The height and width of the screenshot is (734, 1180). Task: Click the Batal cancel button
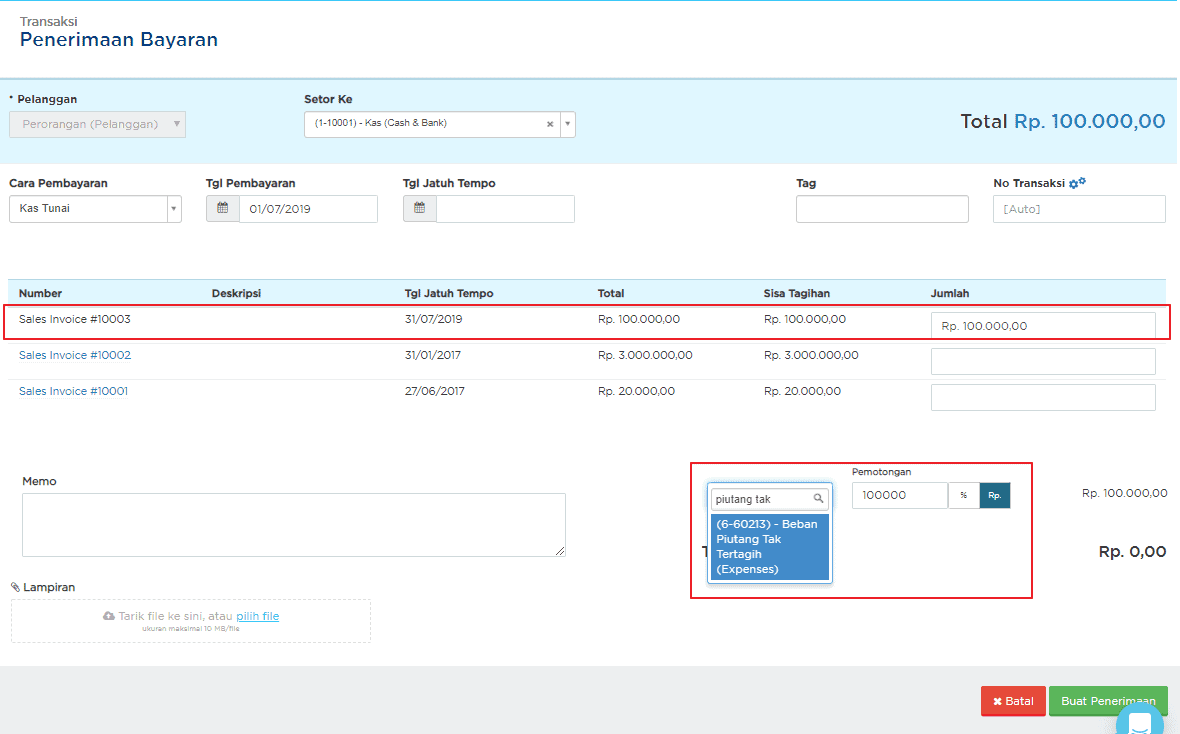click(x=1013, y=701)
